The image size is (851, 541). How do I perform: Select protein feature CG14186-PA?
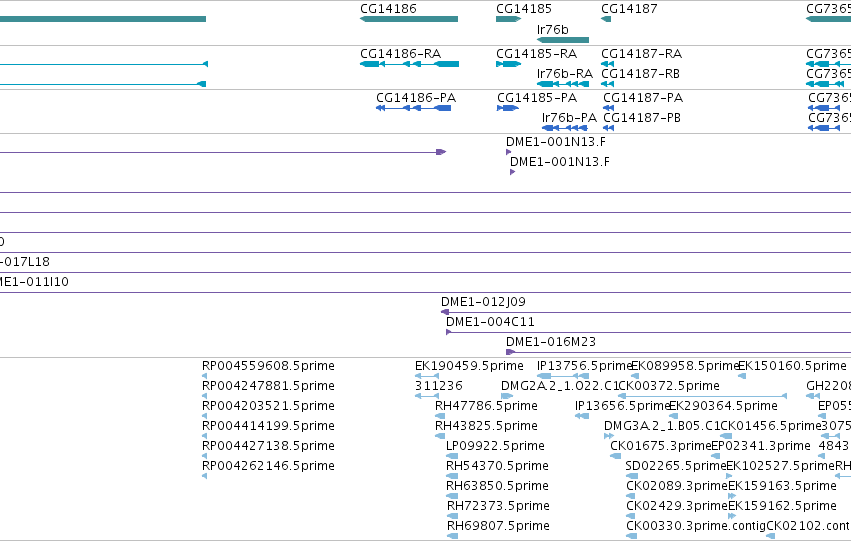pyautogui.click(x=416, y=98)
